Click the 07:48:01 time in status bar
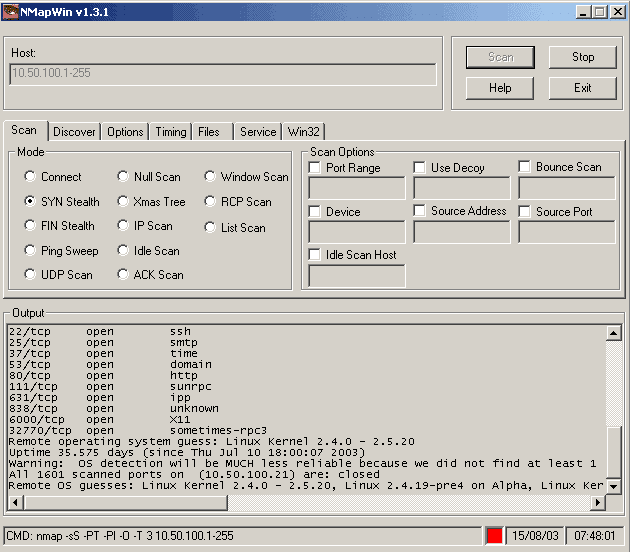 pyautogui.click(x=594, y=536)
